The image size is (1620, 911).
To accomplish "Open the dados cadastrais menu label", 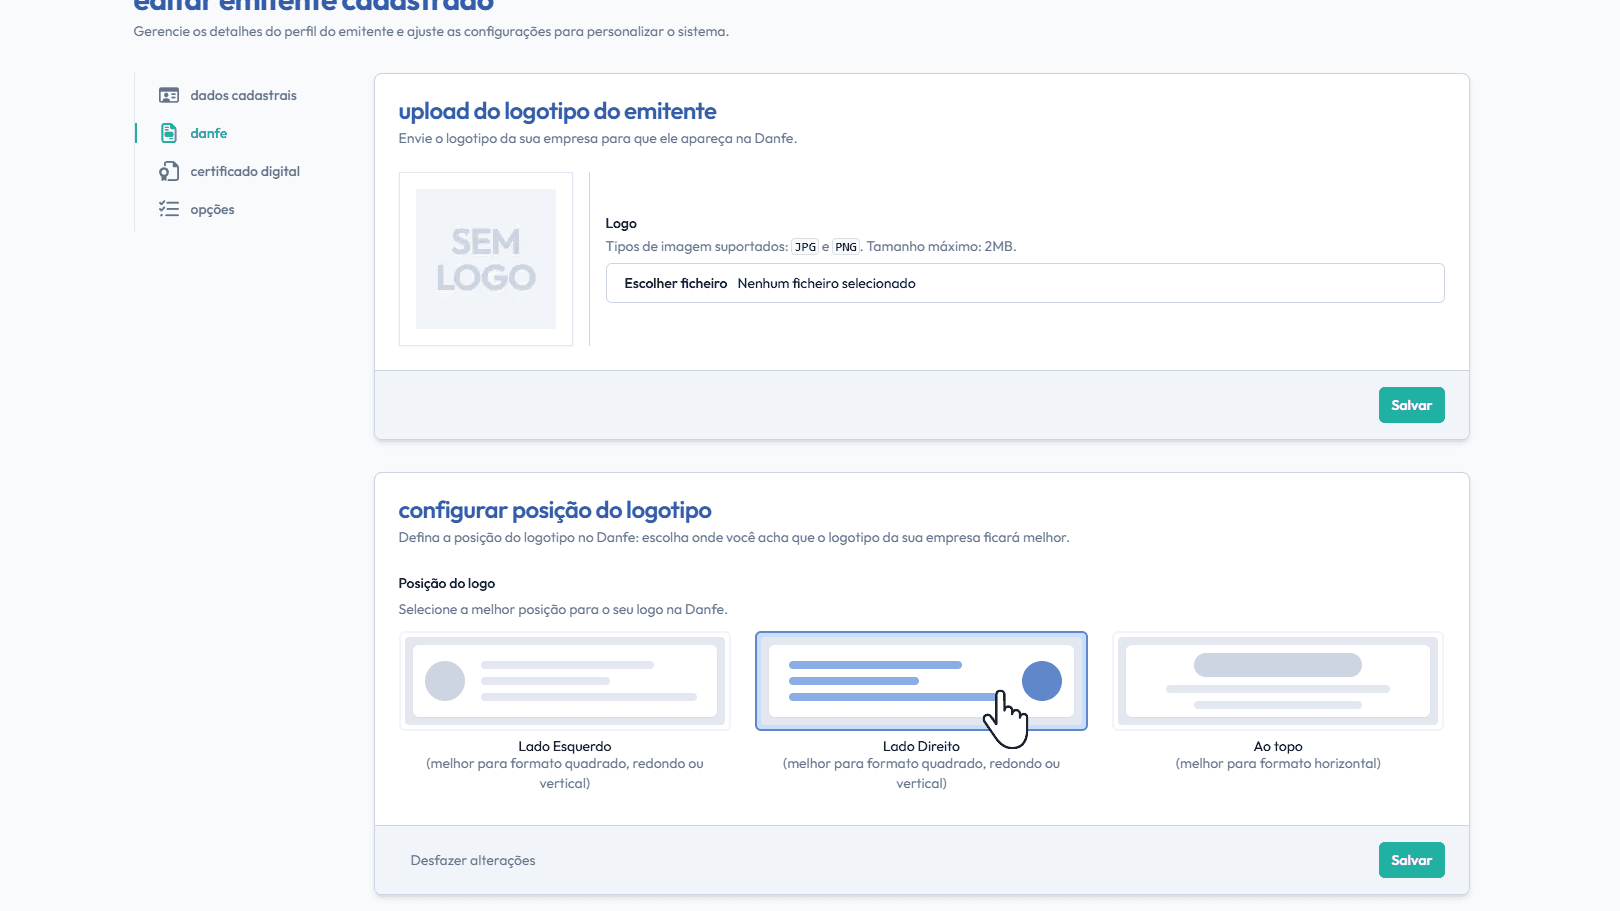I will coord(243,96).
